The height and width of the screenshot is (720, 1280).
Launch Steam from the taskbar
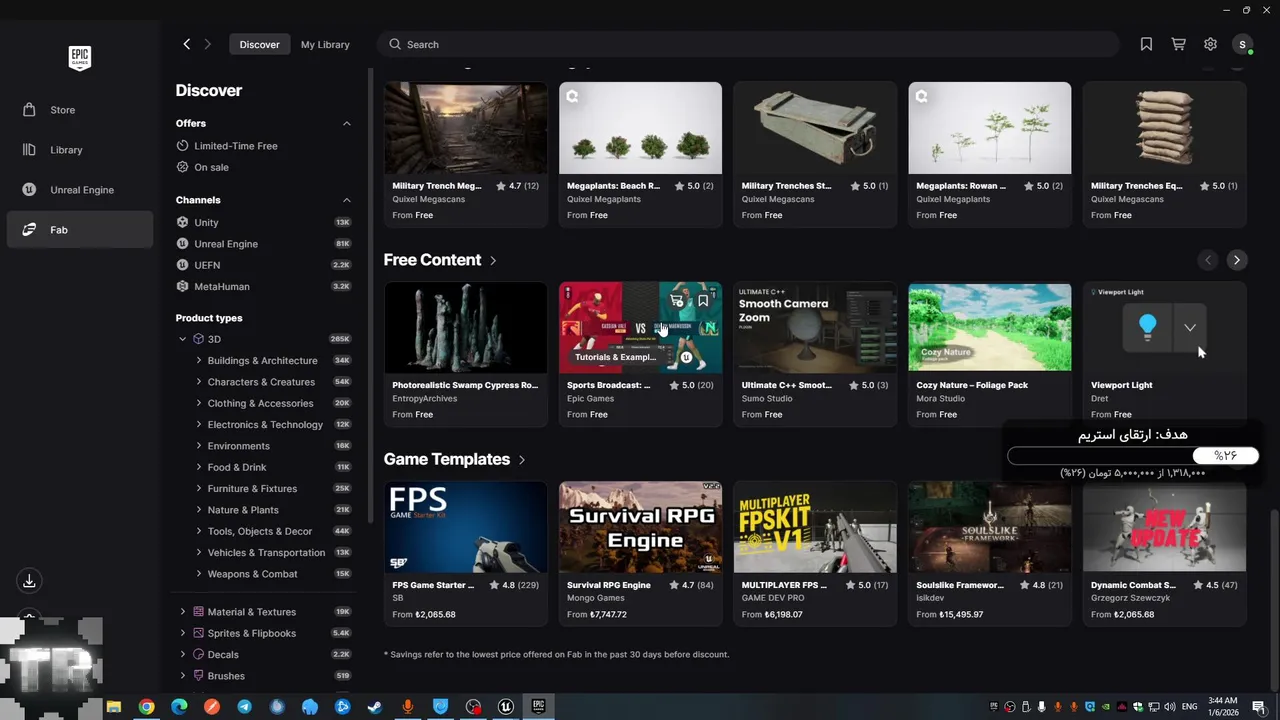tap(374, 707)
